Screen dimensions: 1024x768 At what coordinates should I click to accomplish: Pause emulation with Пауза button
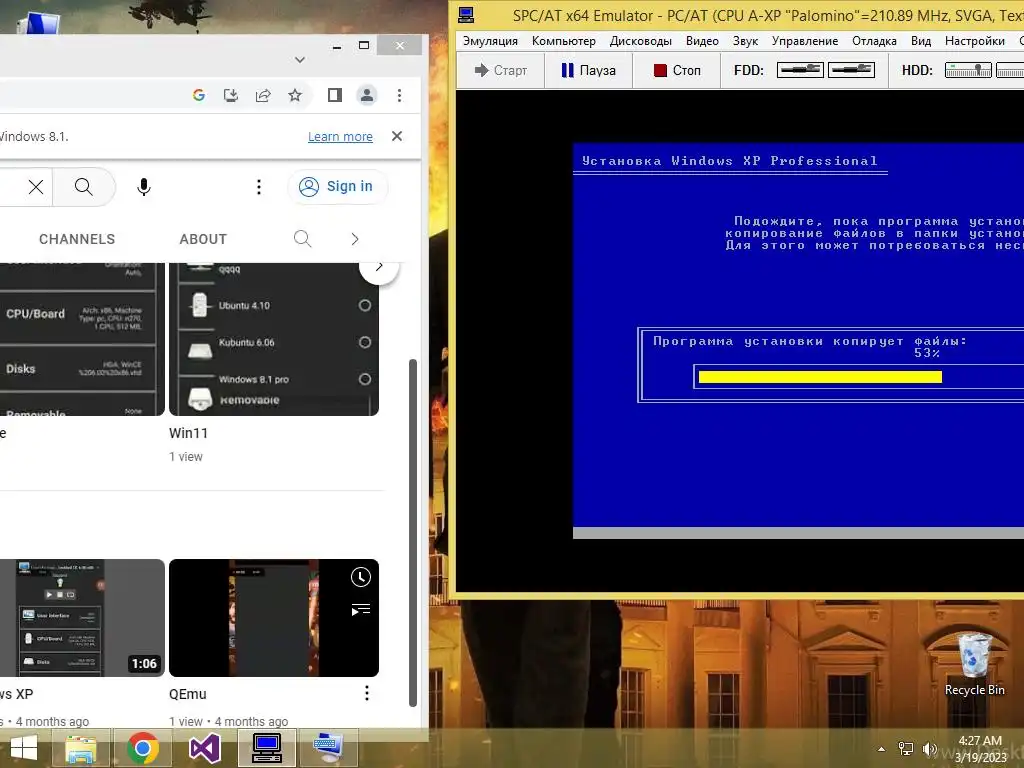coord(588,71)
